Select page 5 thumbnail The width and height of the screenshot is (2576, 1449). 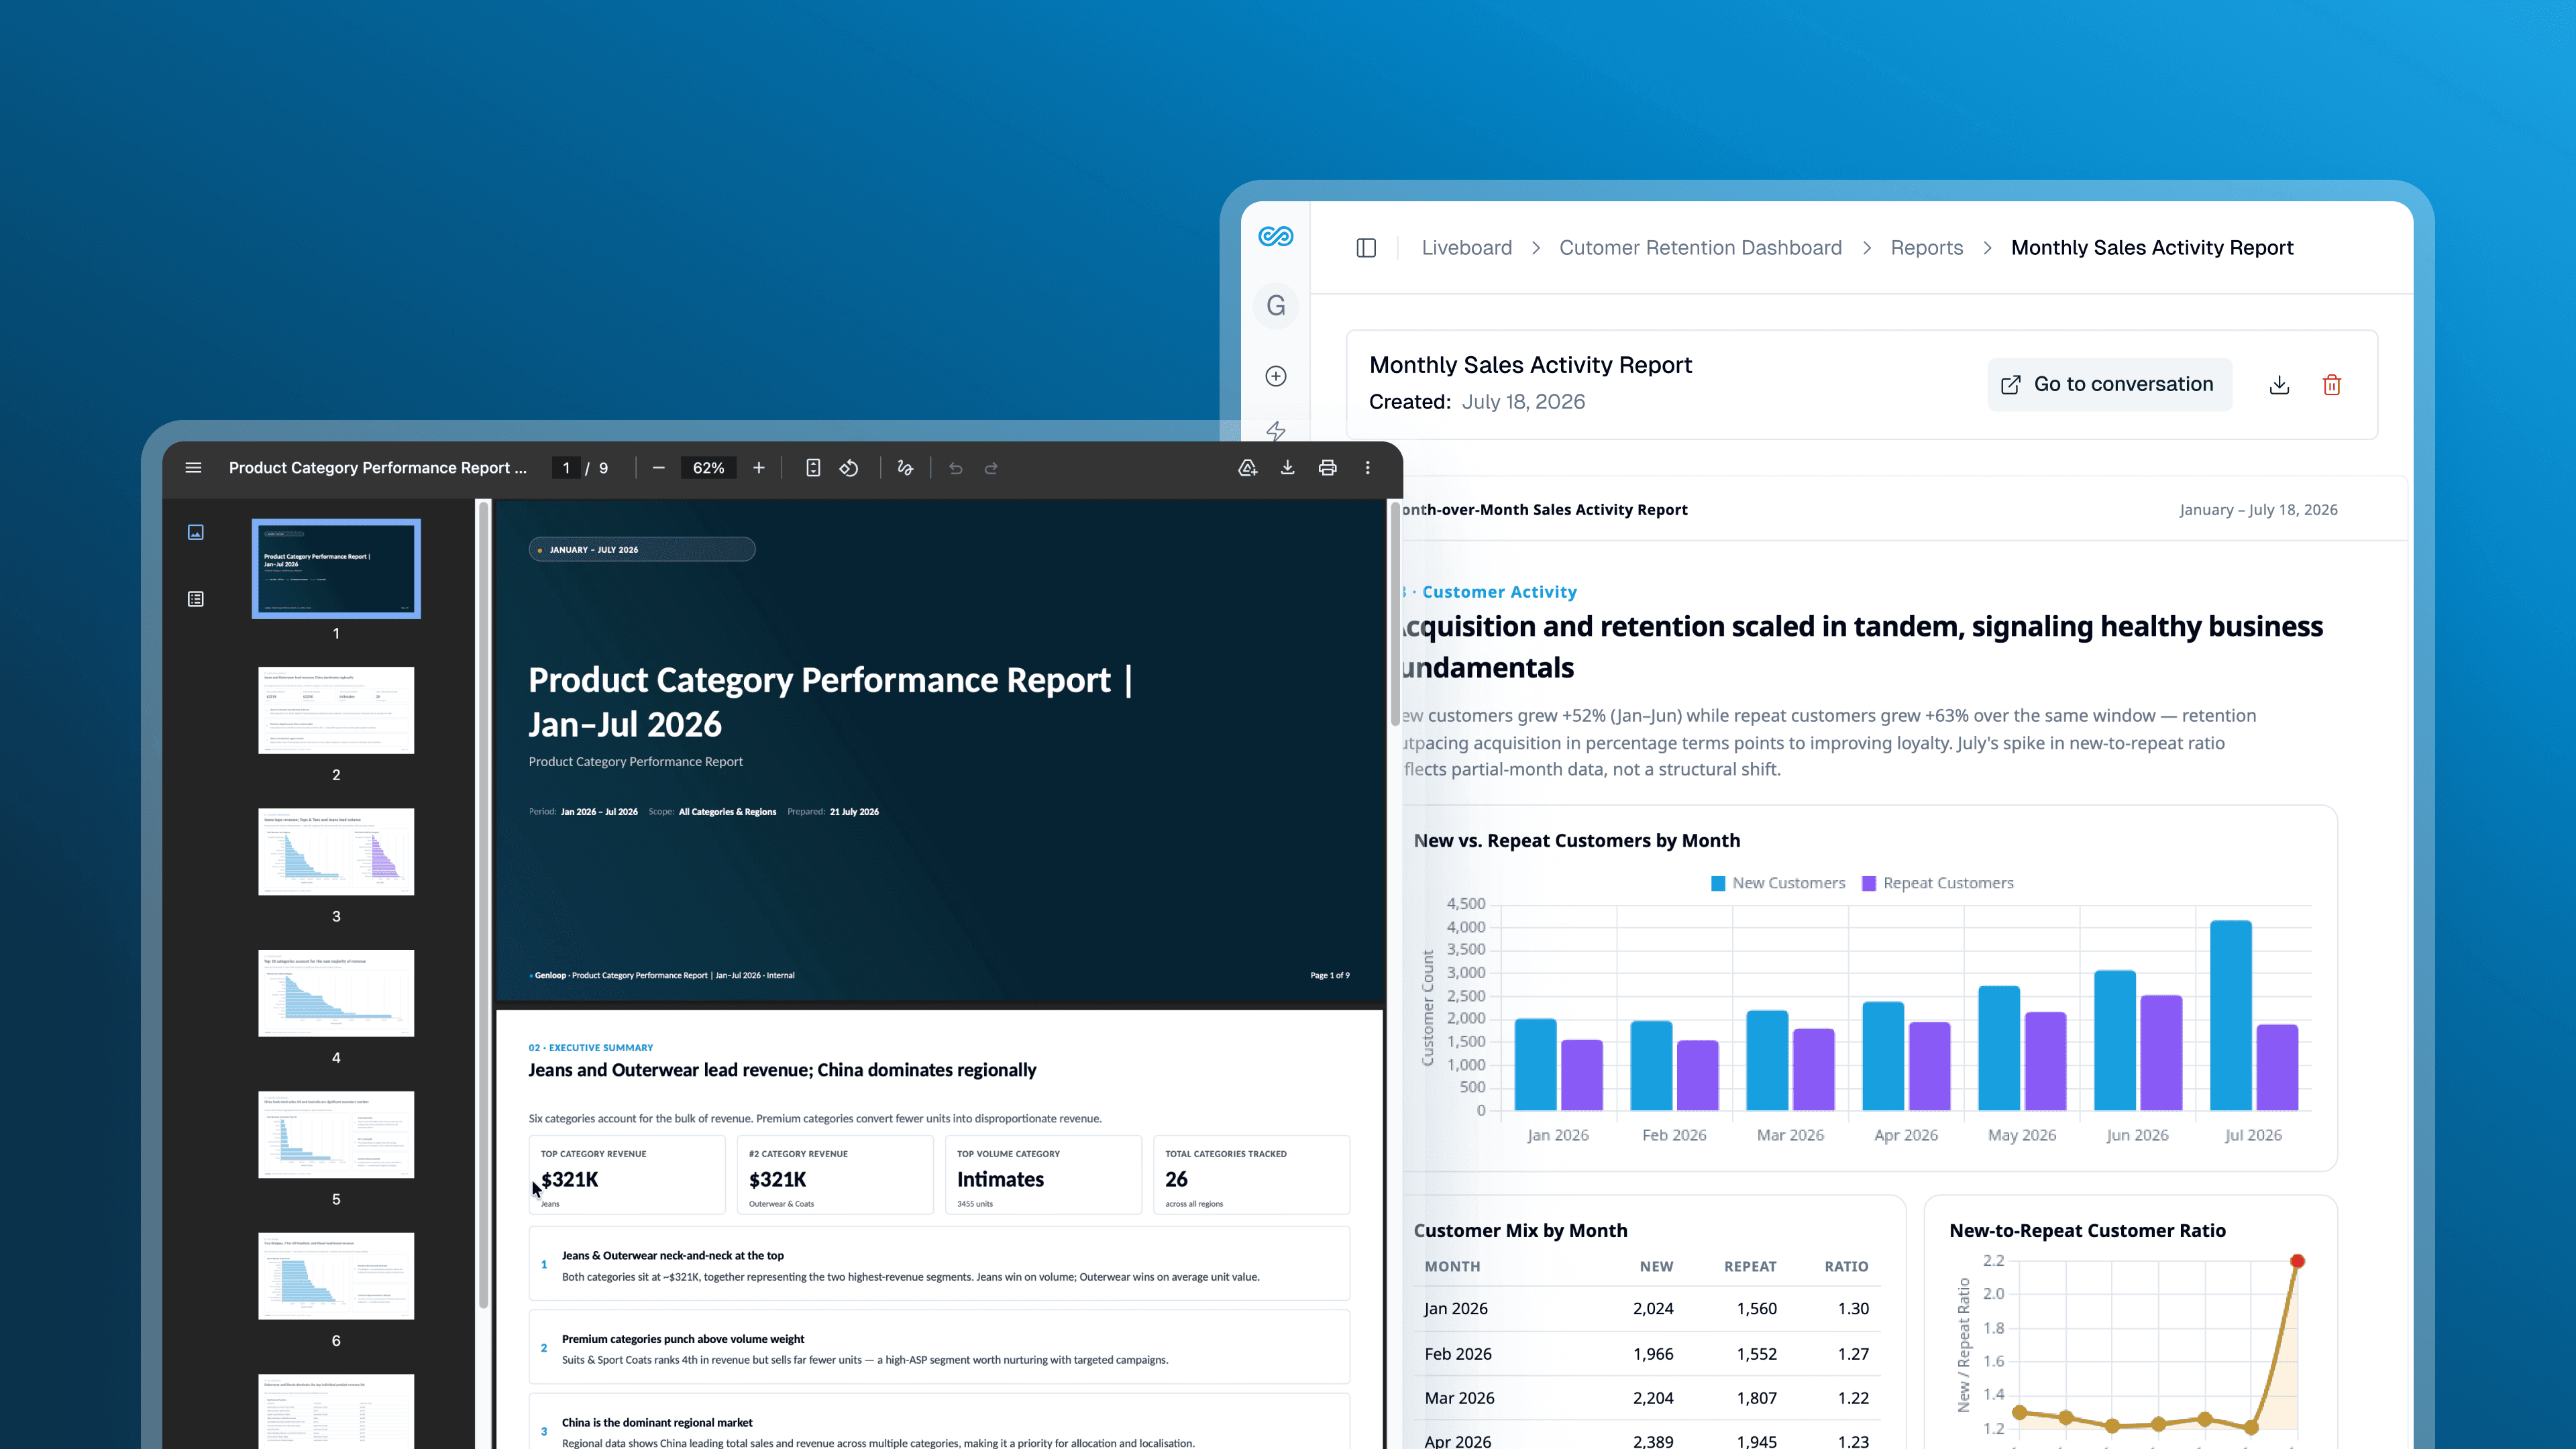click(336, 1134)
